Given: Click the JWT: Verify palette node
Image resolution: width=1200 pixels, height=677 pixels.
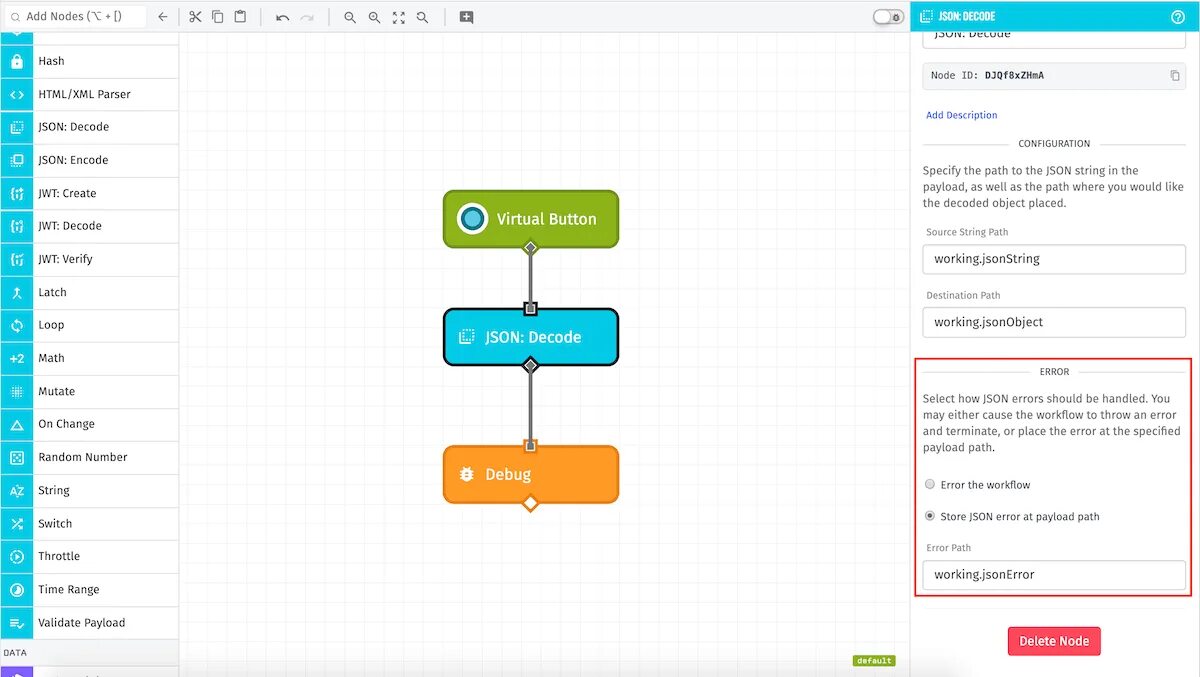Looking at the screenshot, I should (89, 259).
